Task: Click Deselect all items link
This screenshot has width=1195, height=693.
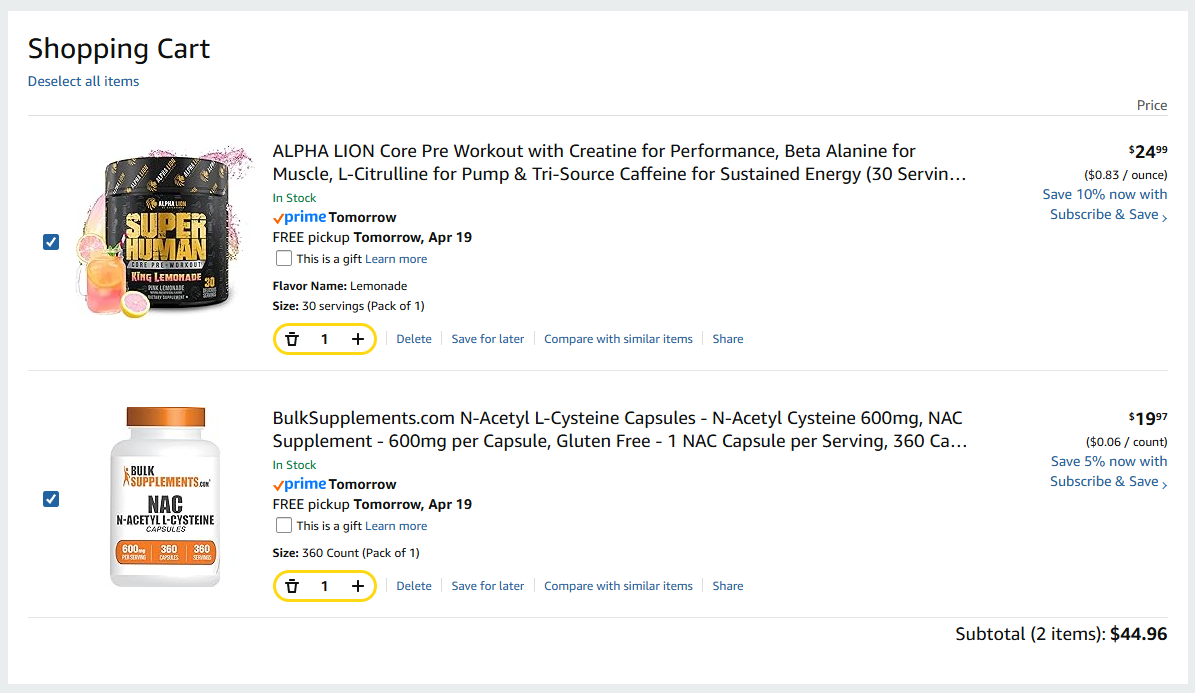Action: [x=84, y=81]
